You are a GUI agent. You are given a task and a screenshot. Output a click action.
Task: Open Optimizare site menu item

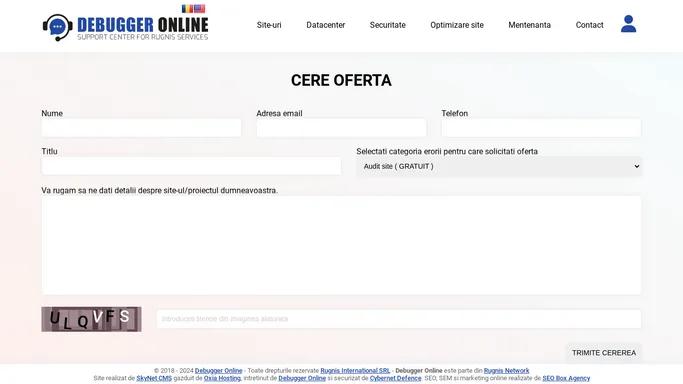pos(457,25)
